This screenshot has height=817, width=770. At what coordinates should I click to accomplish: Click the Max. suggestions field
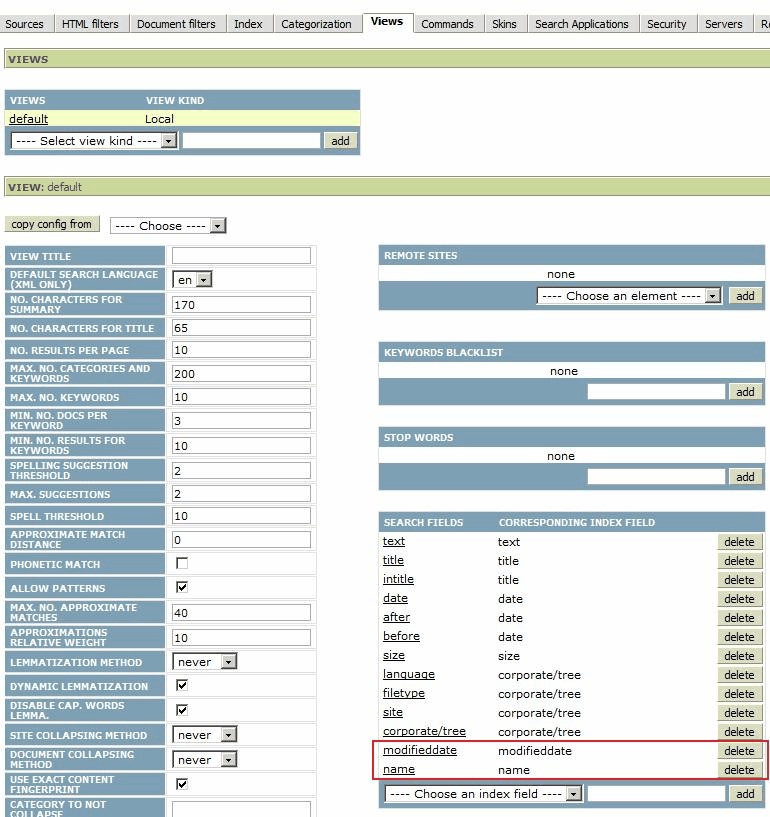tap(241, 494)
